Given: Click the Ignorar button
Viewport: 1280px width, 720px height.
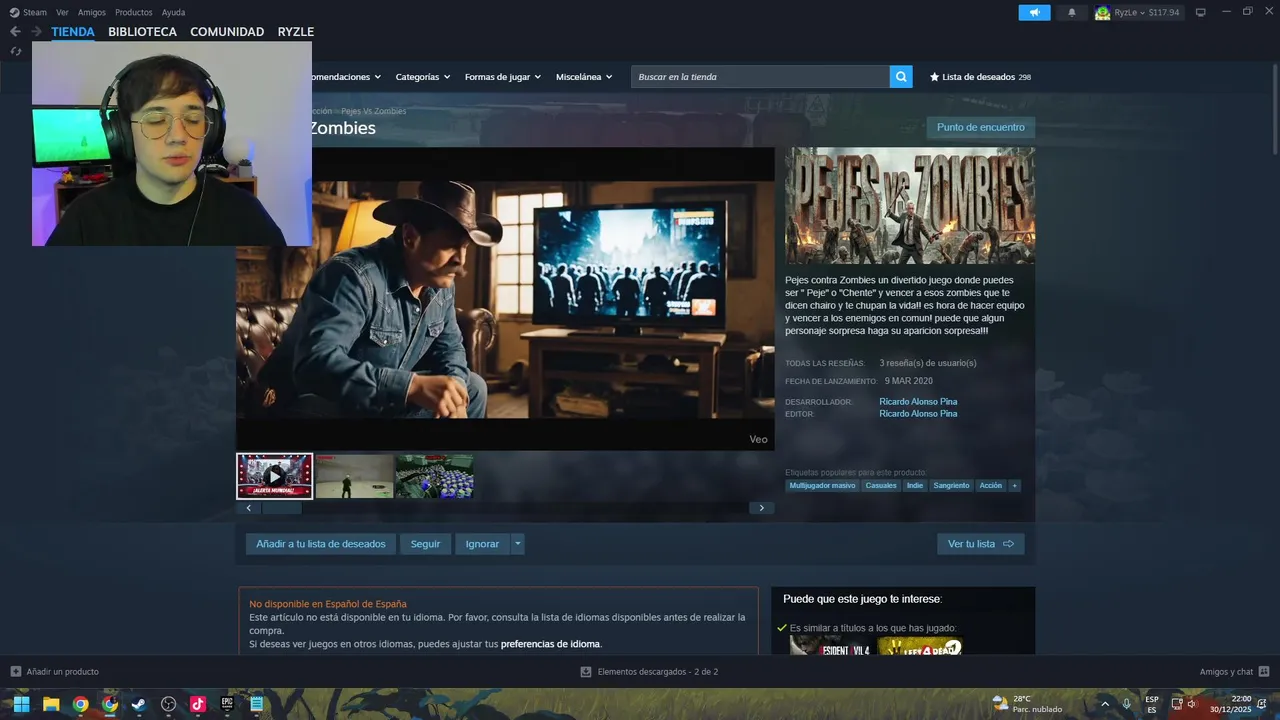Looking at the screenshot, I should (482, 544).
